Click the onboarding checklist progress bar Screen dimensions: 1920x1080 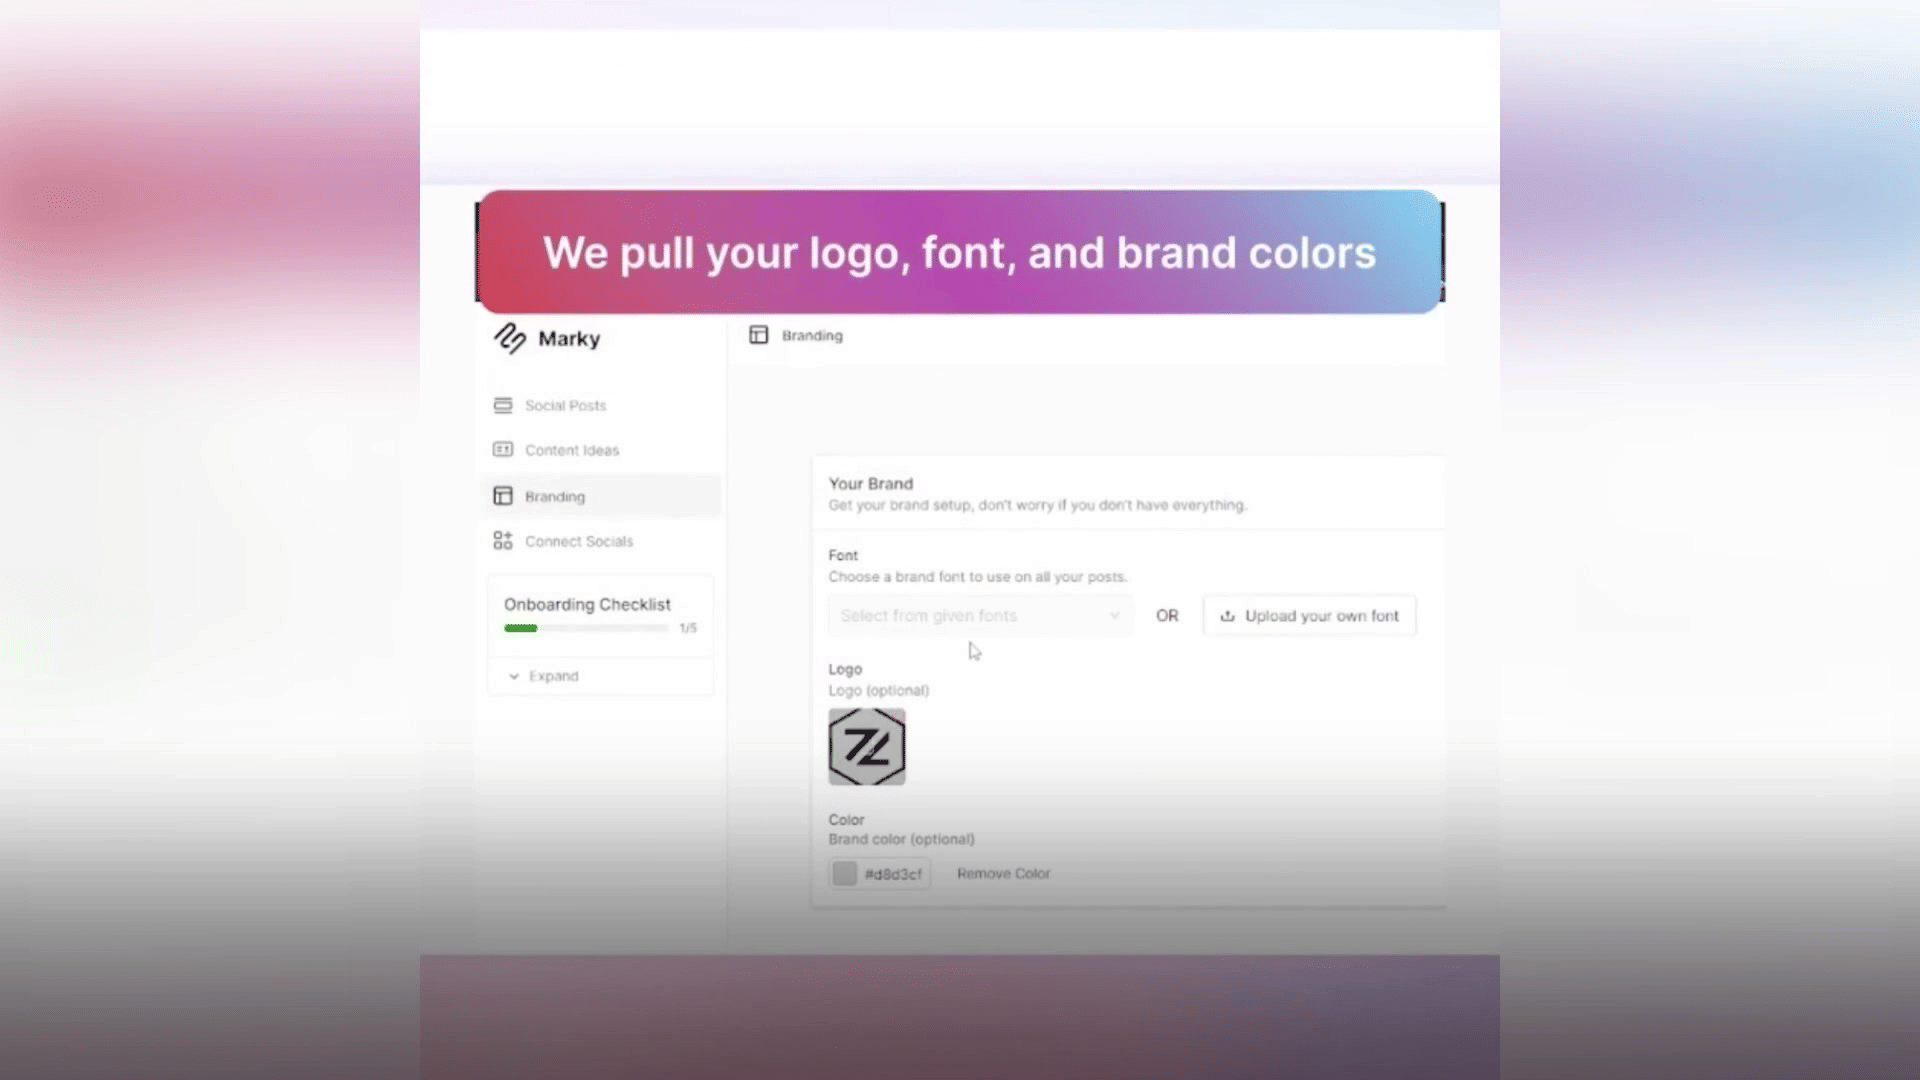pyautogui.click(x=587, y=628)
